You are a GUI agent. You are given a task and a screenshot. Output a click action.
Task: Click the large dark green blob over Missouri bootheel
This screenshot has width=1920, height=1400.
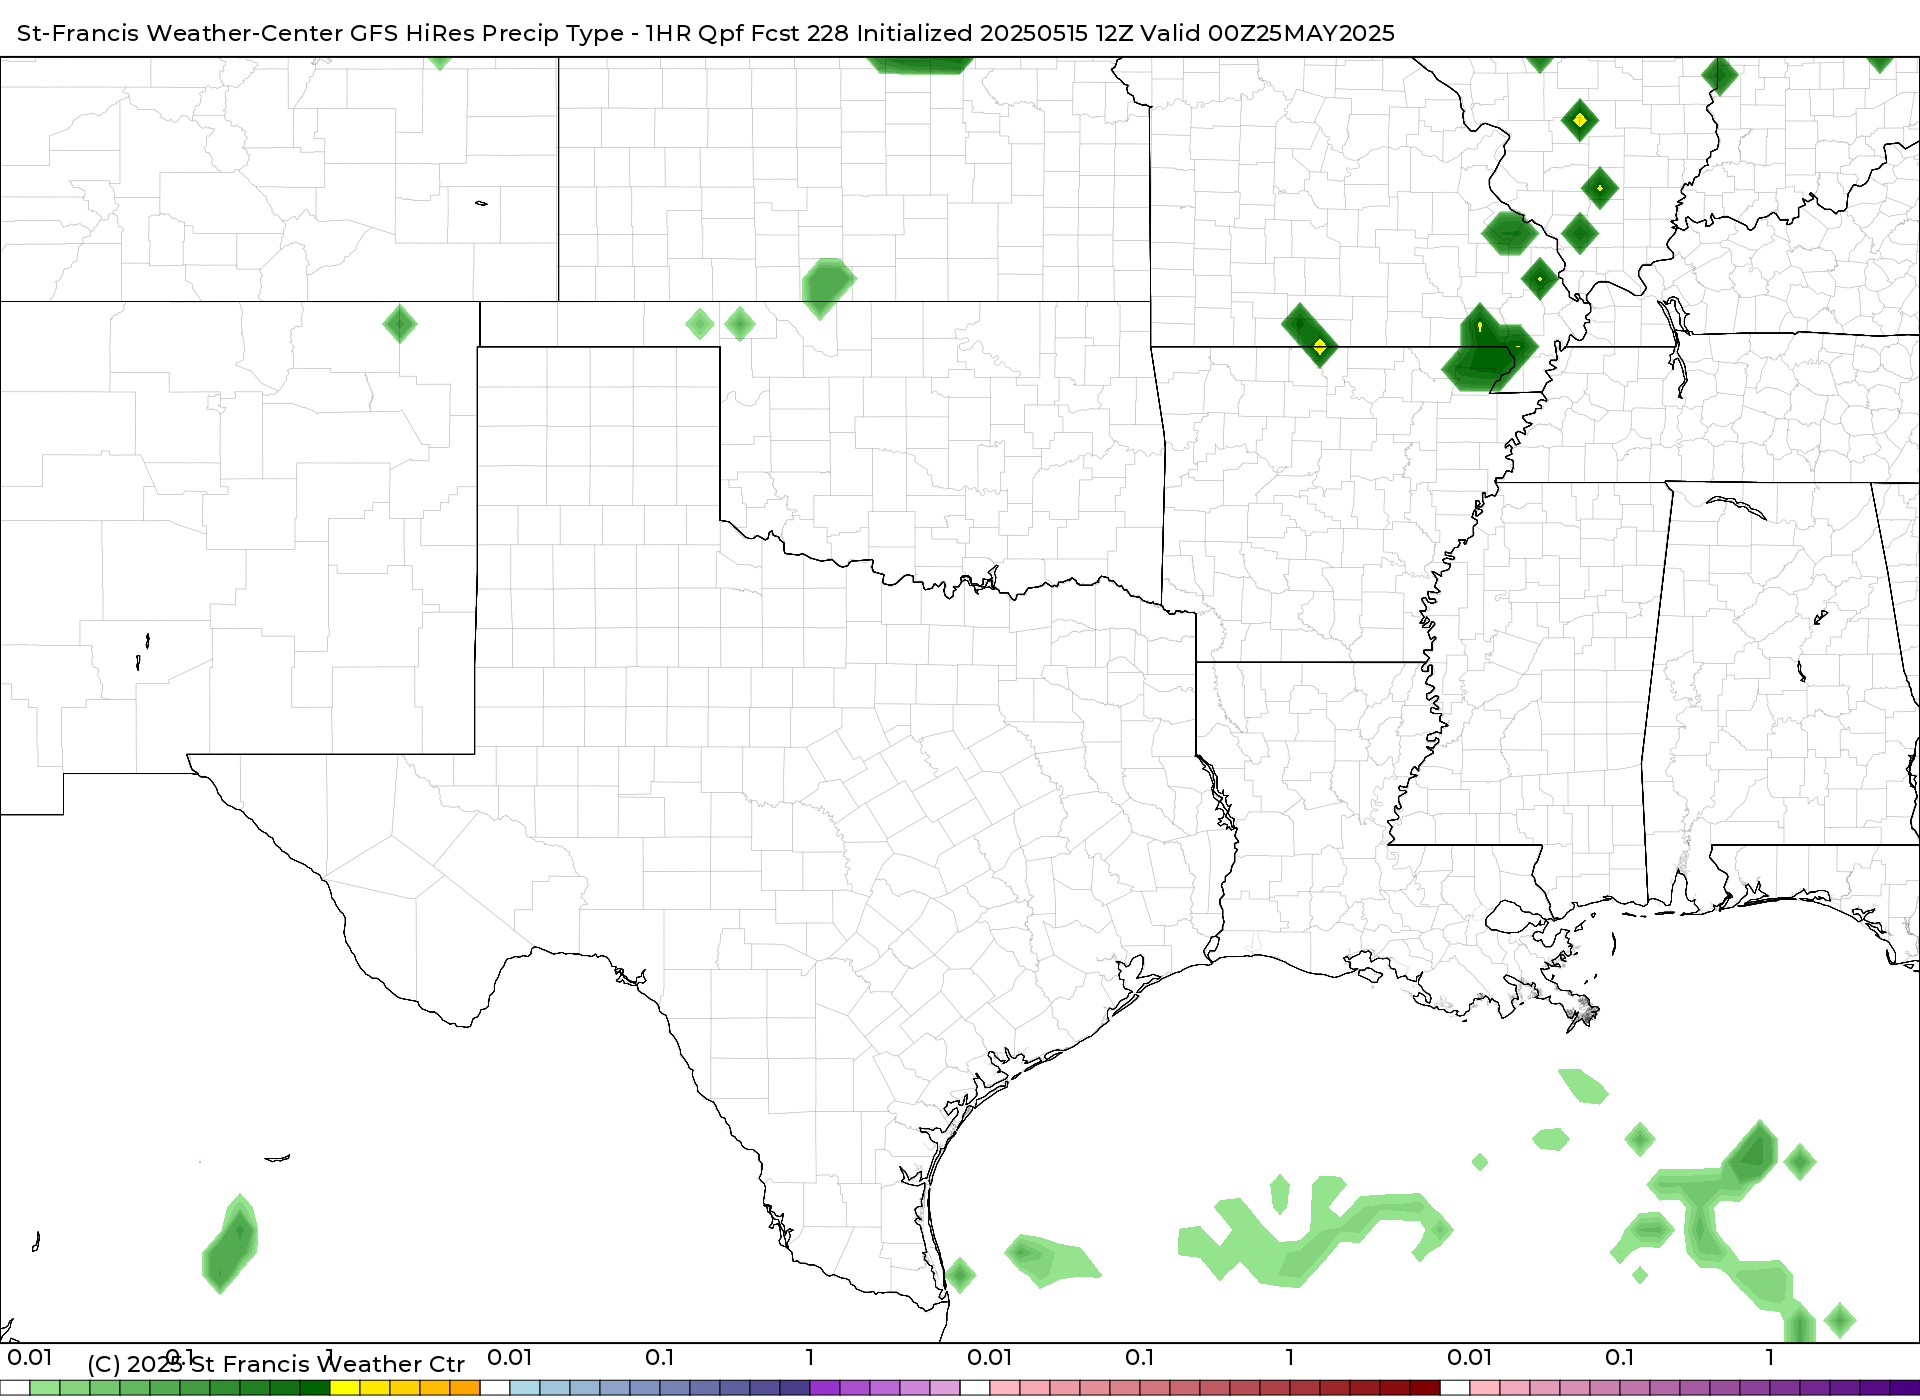tap(1488, 349)
